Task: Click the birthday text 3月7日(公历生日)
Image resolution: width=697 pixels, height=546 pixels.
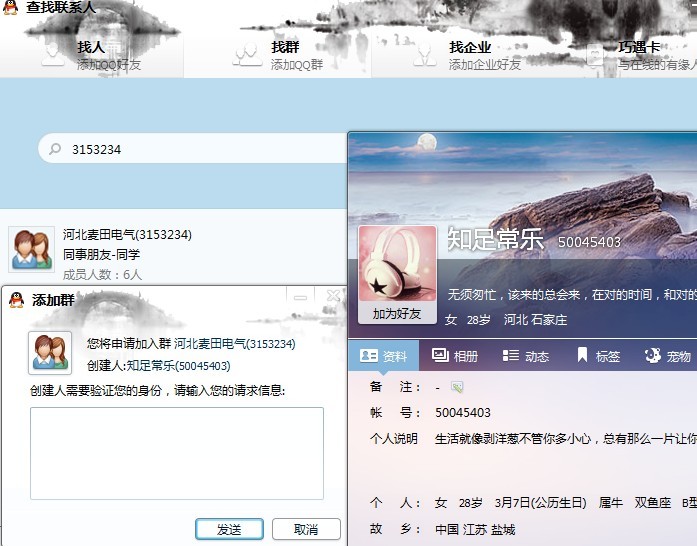Action: 541,503
